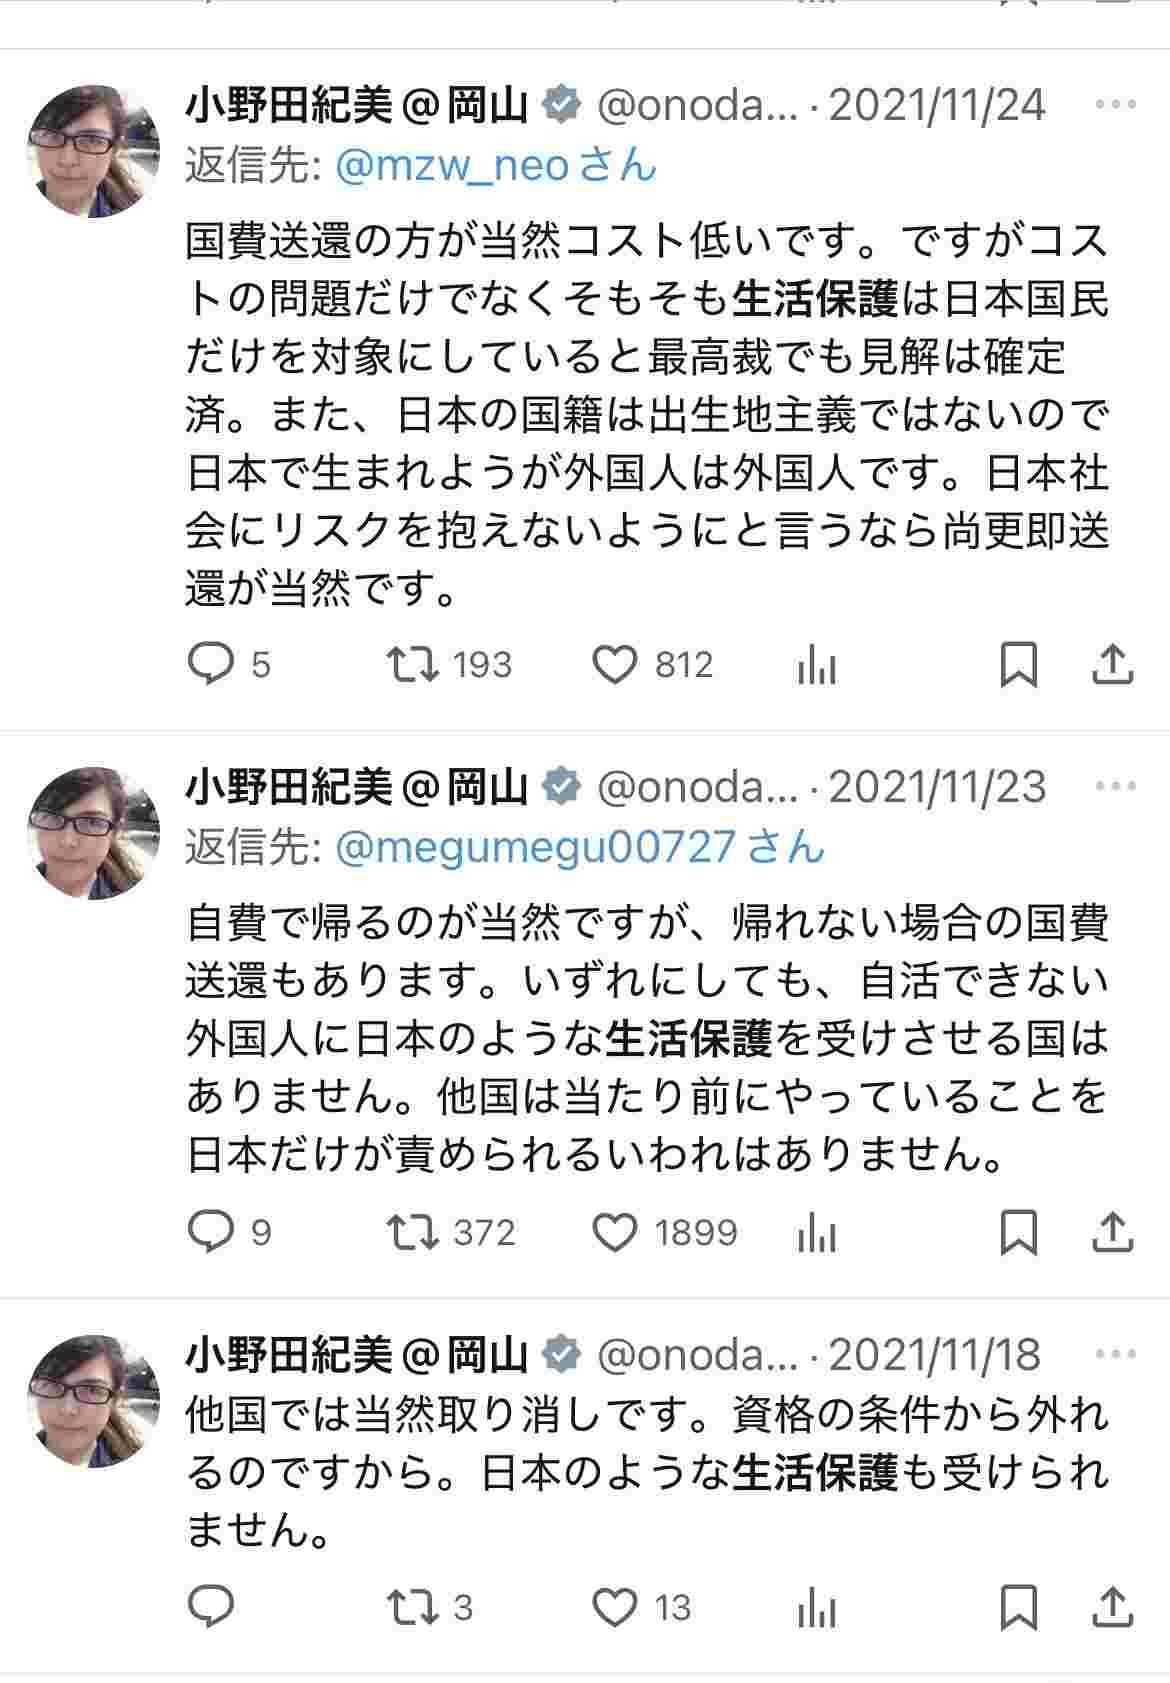This screenshot has height=1683, width=1170.
Task: View analytics of the 2021/11/24 tweet
Action: [817, 666]
